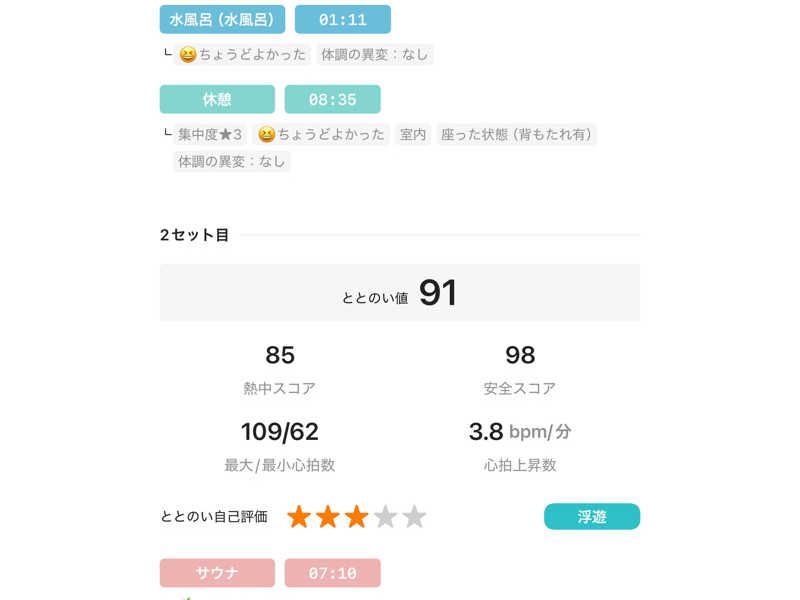
Task: Click the smiley emoji in the 水風呂 row
Action: [x=188, y=55]
